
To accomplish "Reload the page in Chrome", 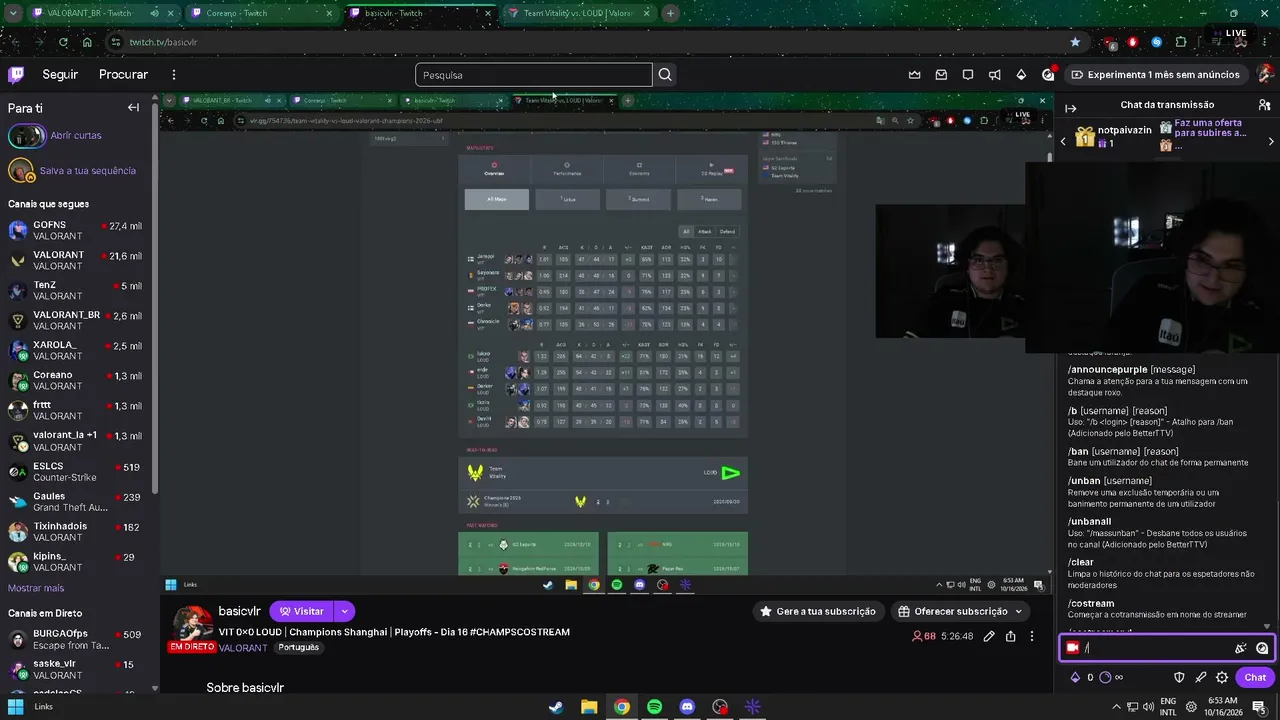I will [63, 42].
